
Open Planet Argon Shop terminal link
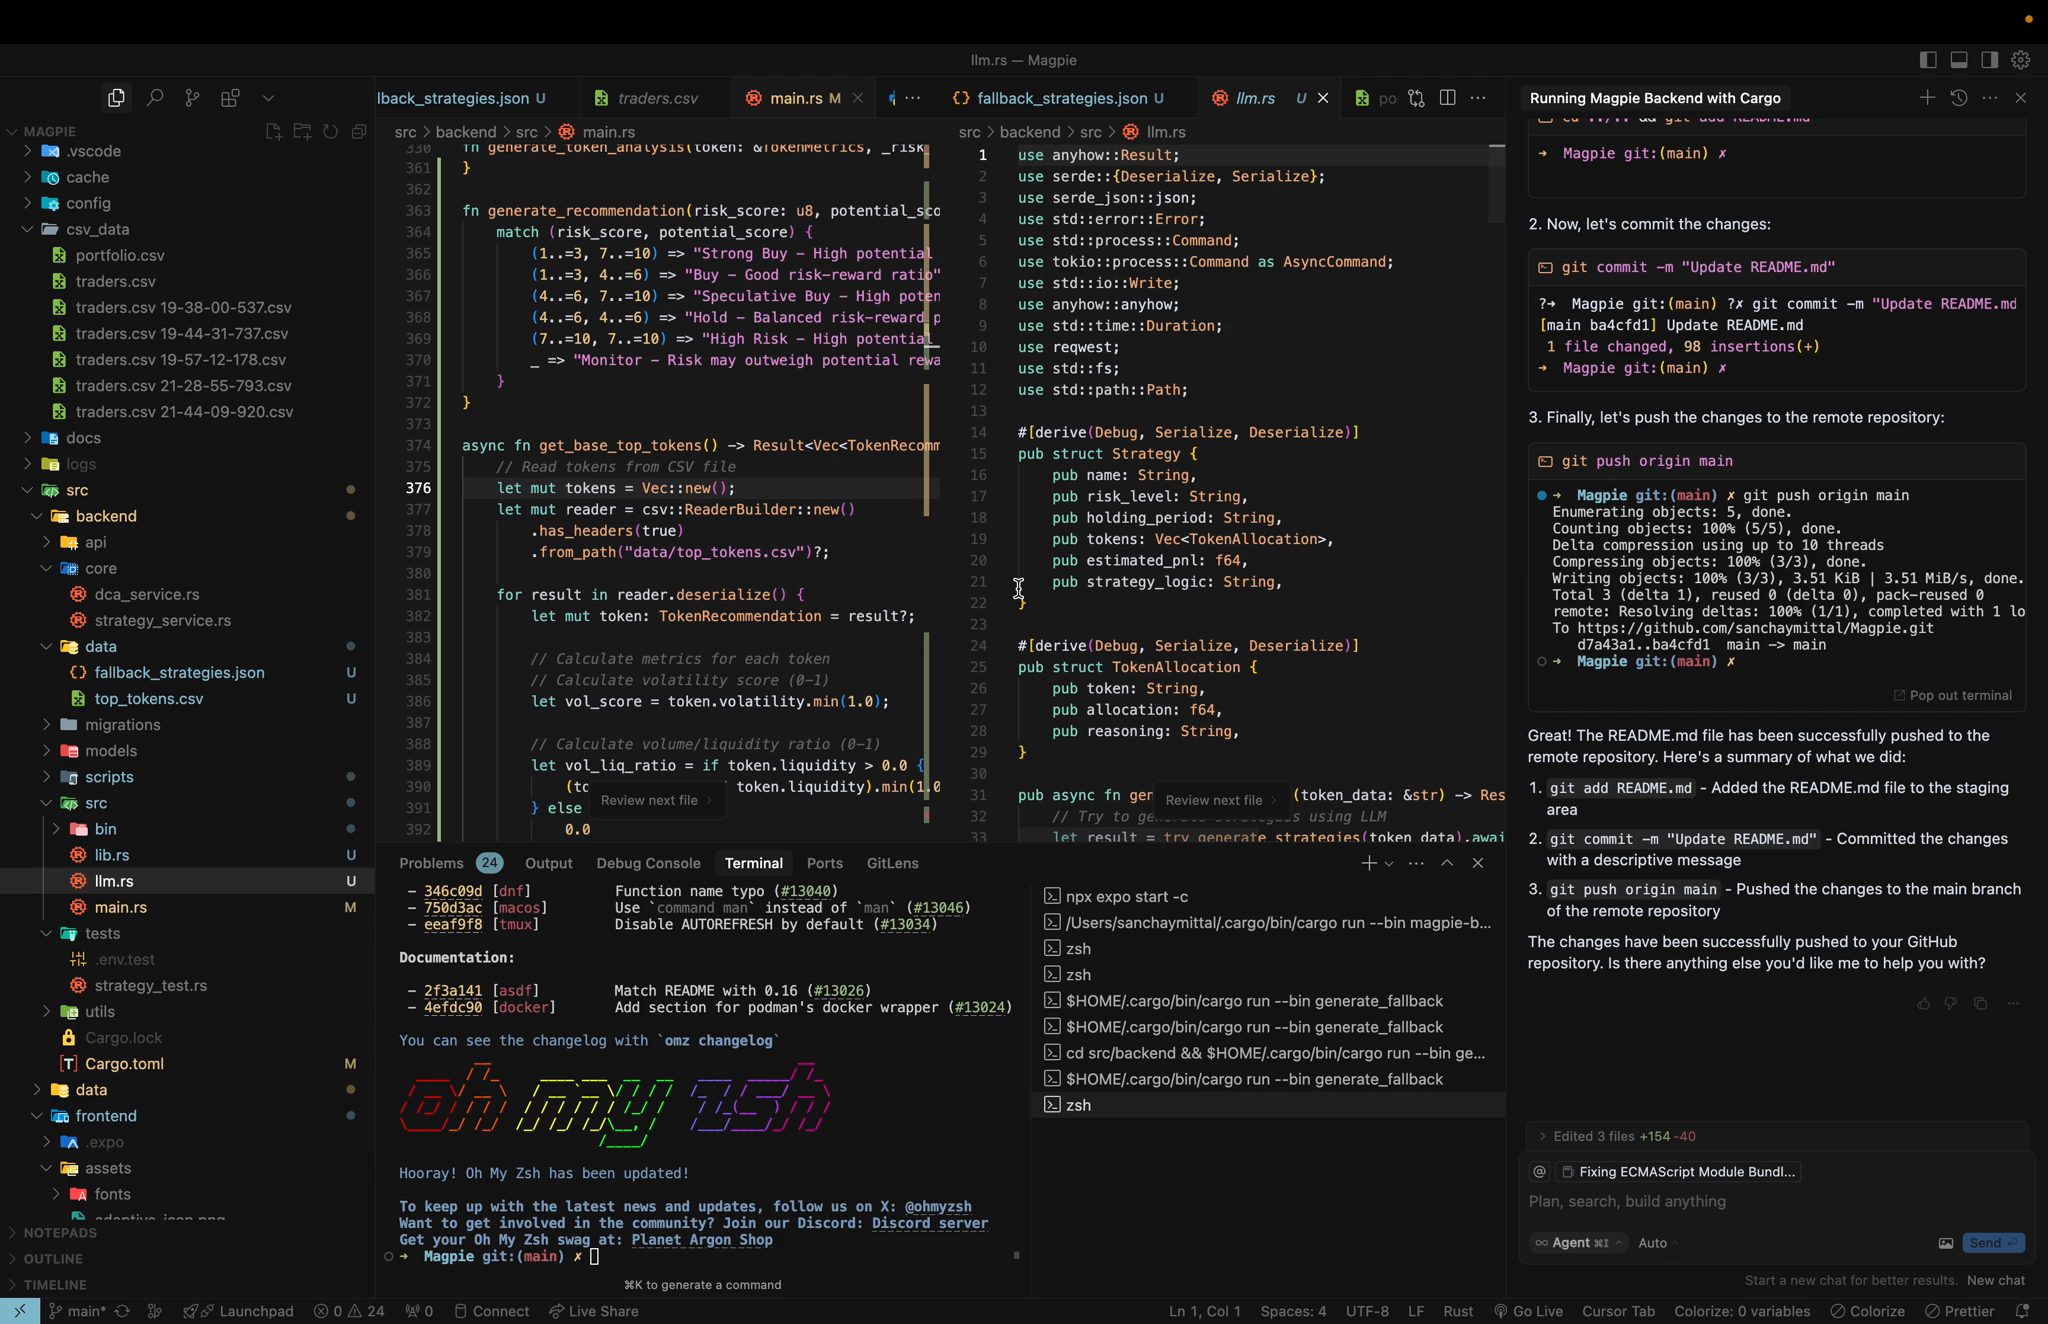[701, 1240]
